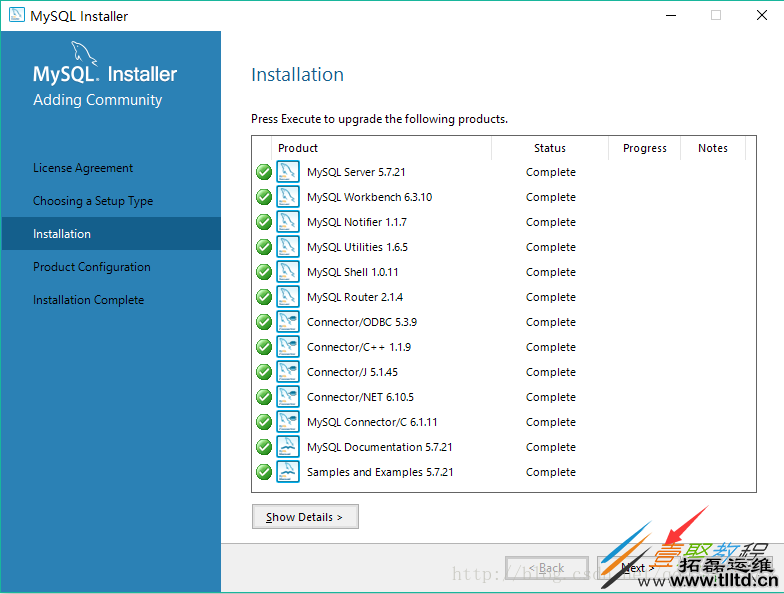Click the MySQL Utilities 1.6.5 product icon
The width and height of the screenshot is (784, 594).
(x=288, y=246)
